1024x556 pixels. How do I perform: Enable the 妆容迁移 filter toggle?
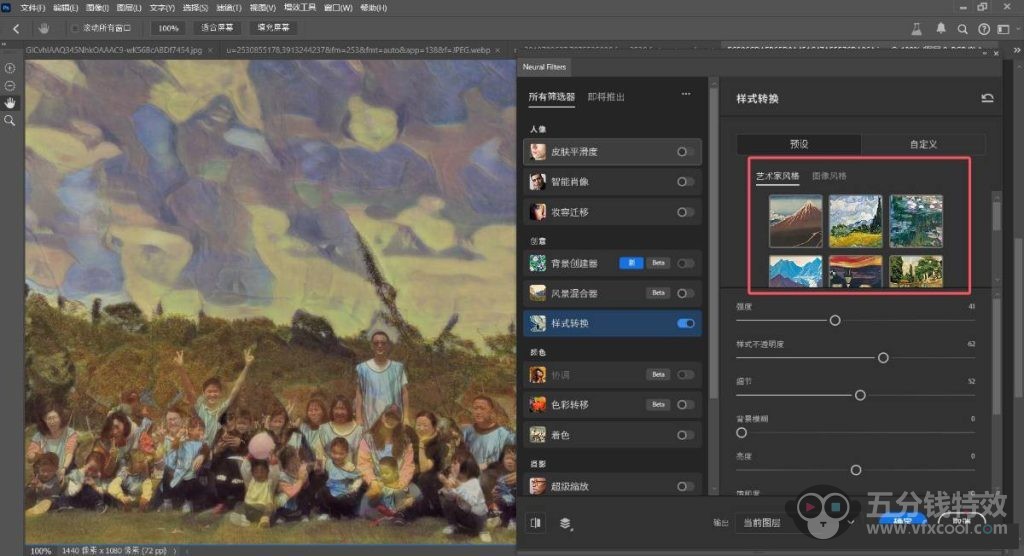685,212
